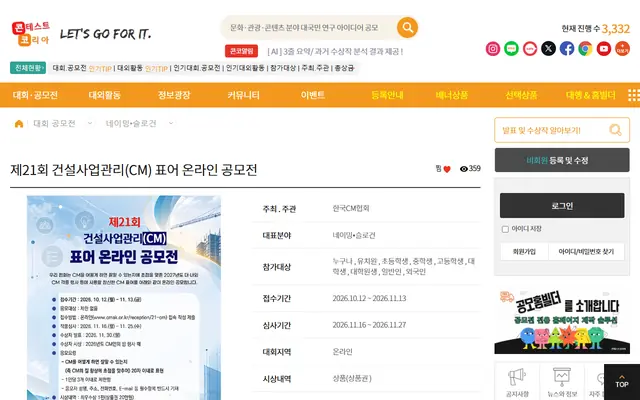
Task: Click the orange 더보기 plus icon
Action: tap(622, 49)
